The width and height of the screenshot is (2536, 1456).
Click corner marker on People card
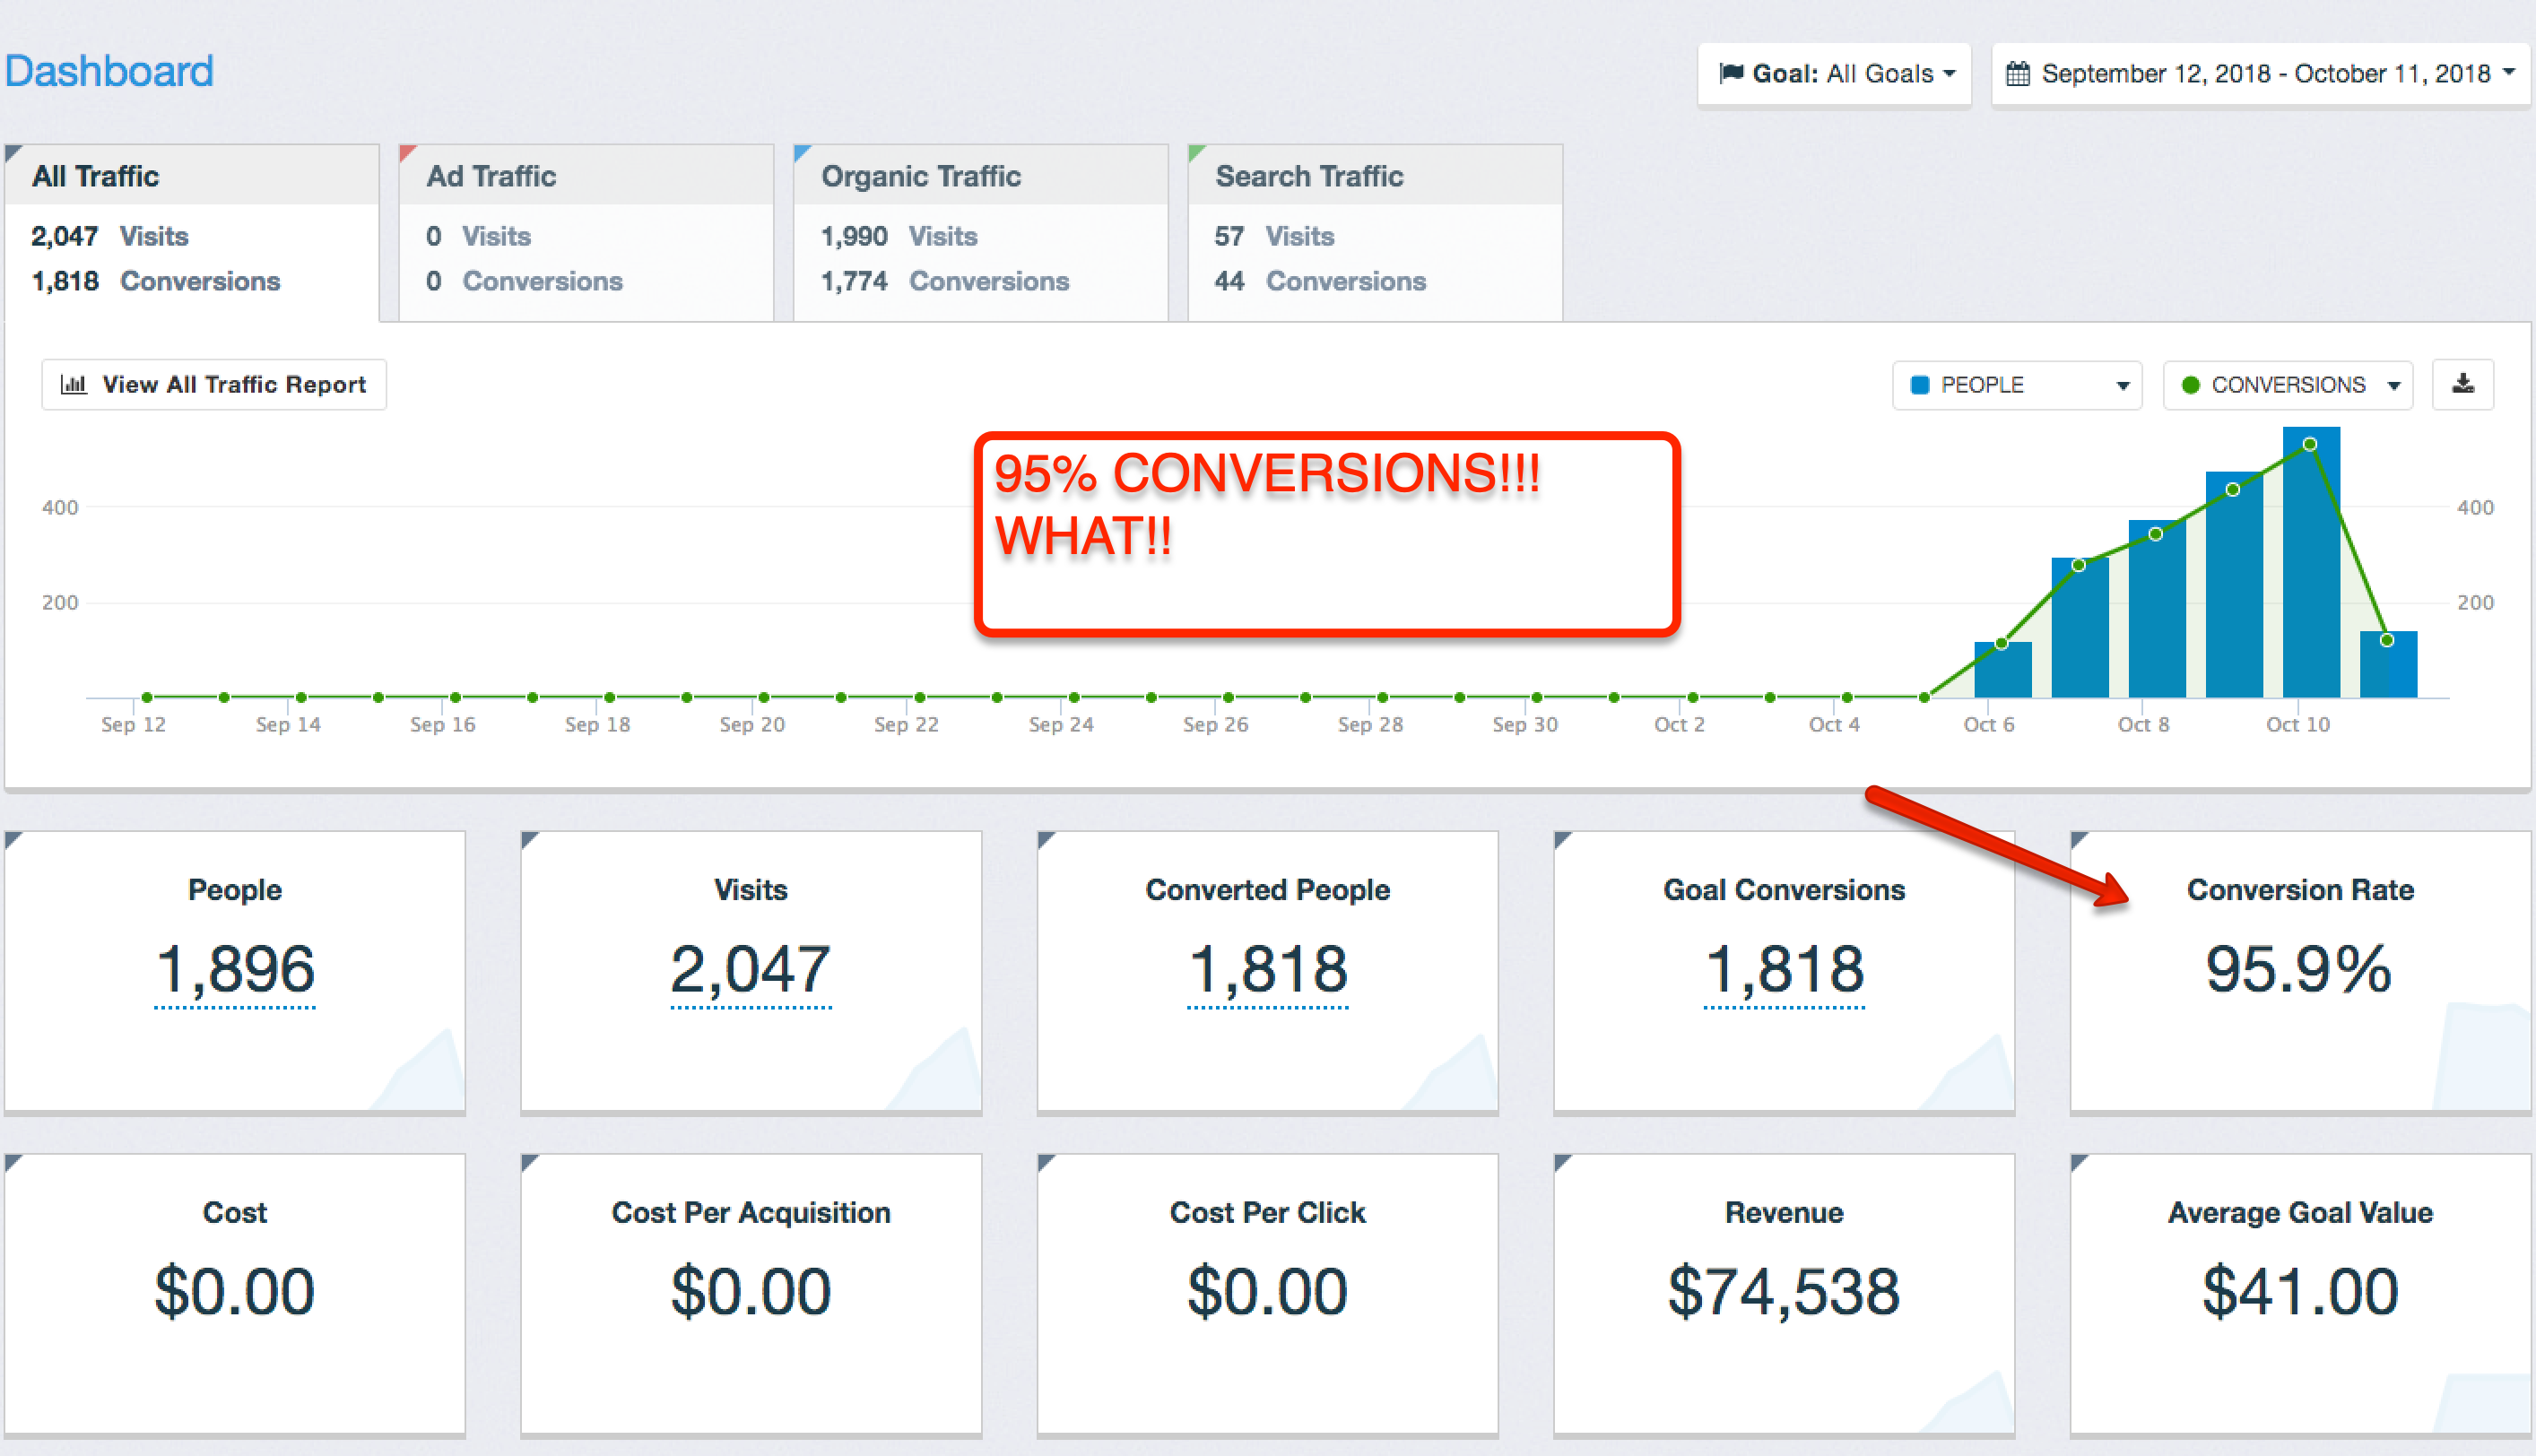point(13,839)
